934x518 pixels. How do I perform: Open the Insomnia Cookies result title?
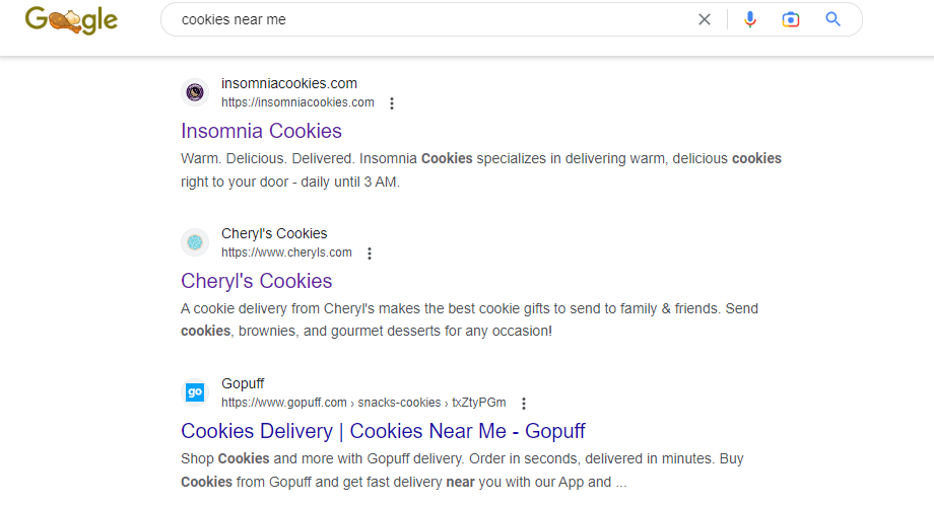261,131
